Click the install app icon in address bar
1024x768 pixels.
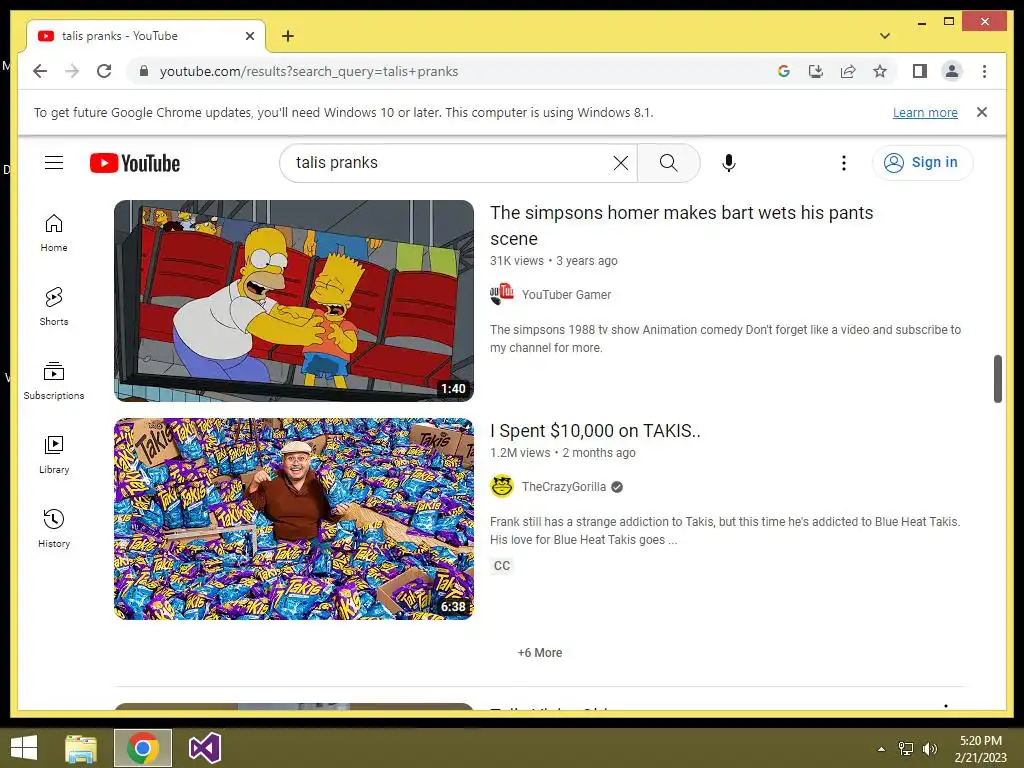[816, 71]
